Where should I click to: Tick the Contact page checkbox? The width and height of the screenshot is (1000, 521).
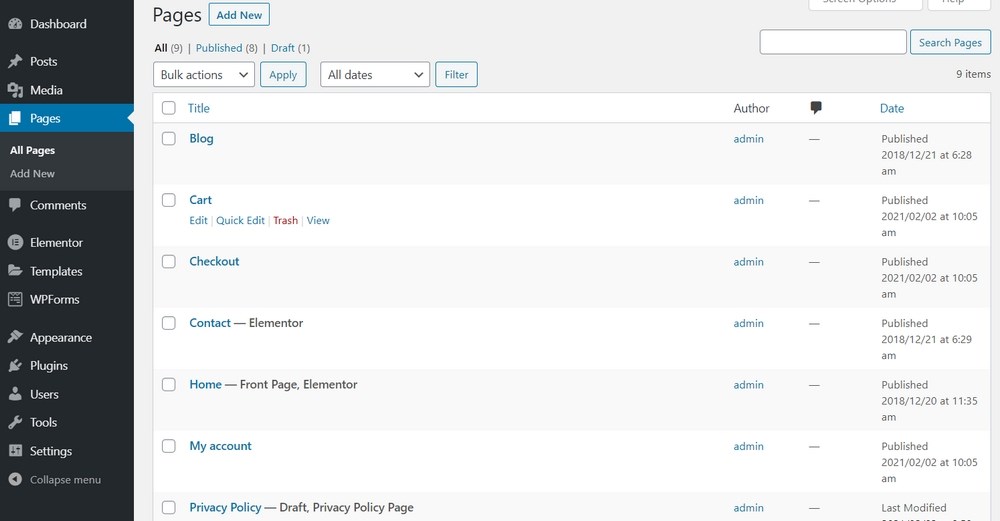pyautogui.click(x=168, y=323)
